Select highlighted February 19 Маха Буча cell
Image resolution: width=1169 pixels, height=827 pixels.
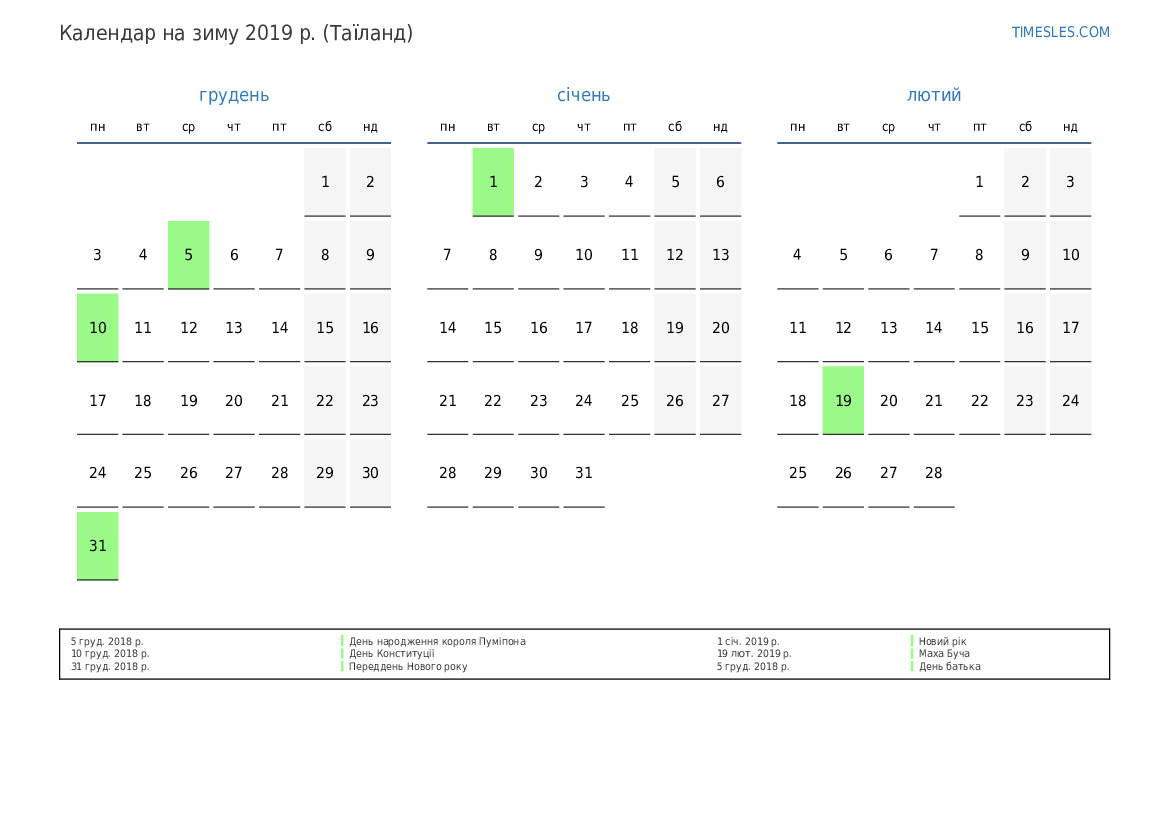click(x=843, y=401)
